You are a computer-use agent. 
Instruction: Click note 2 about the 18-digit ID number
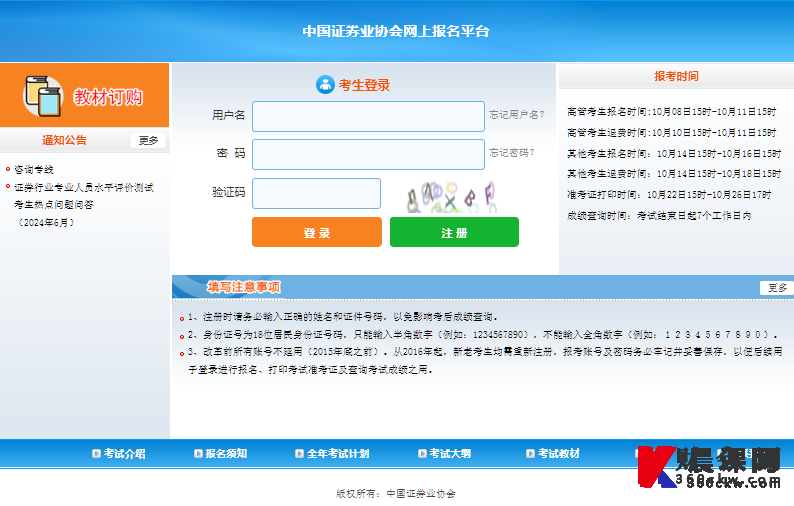pyautogui.click(x=483, y=335)
